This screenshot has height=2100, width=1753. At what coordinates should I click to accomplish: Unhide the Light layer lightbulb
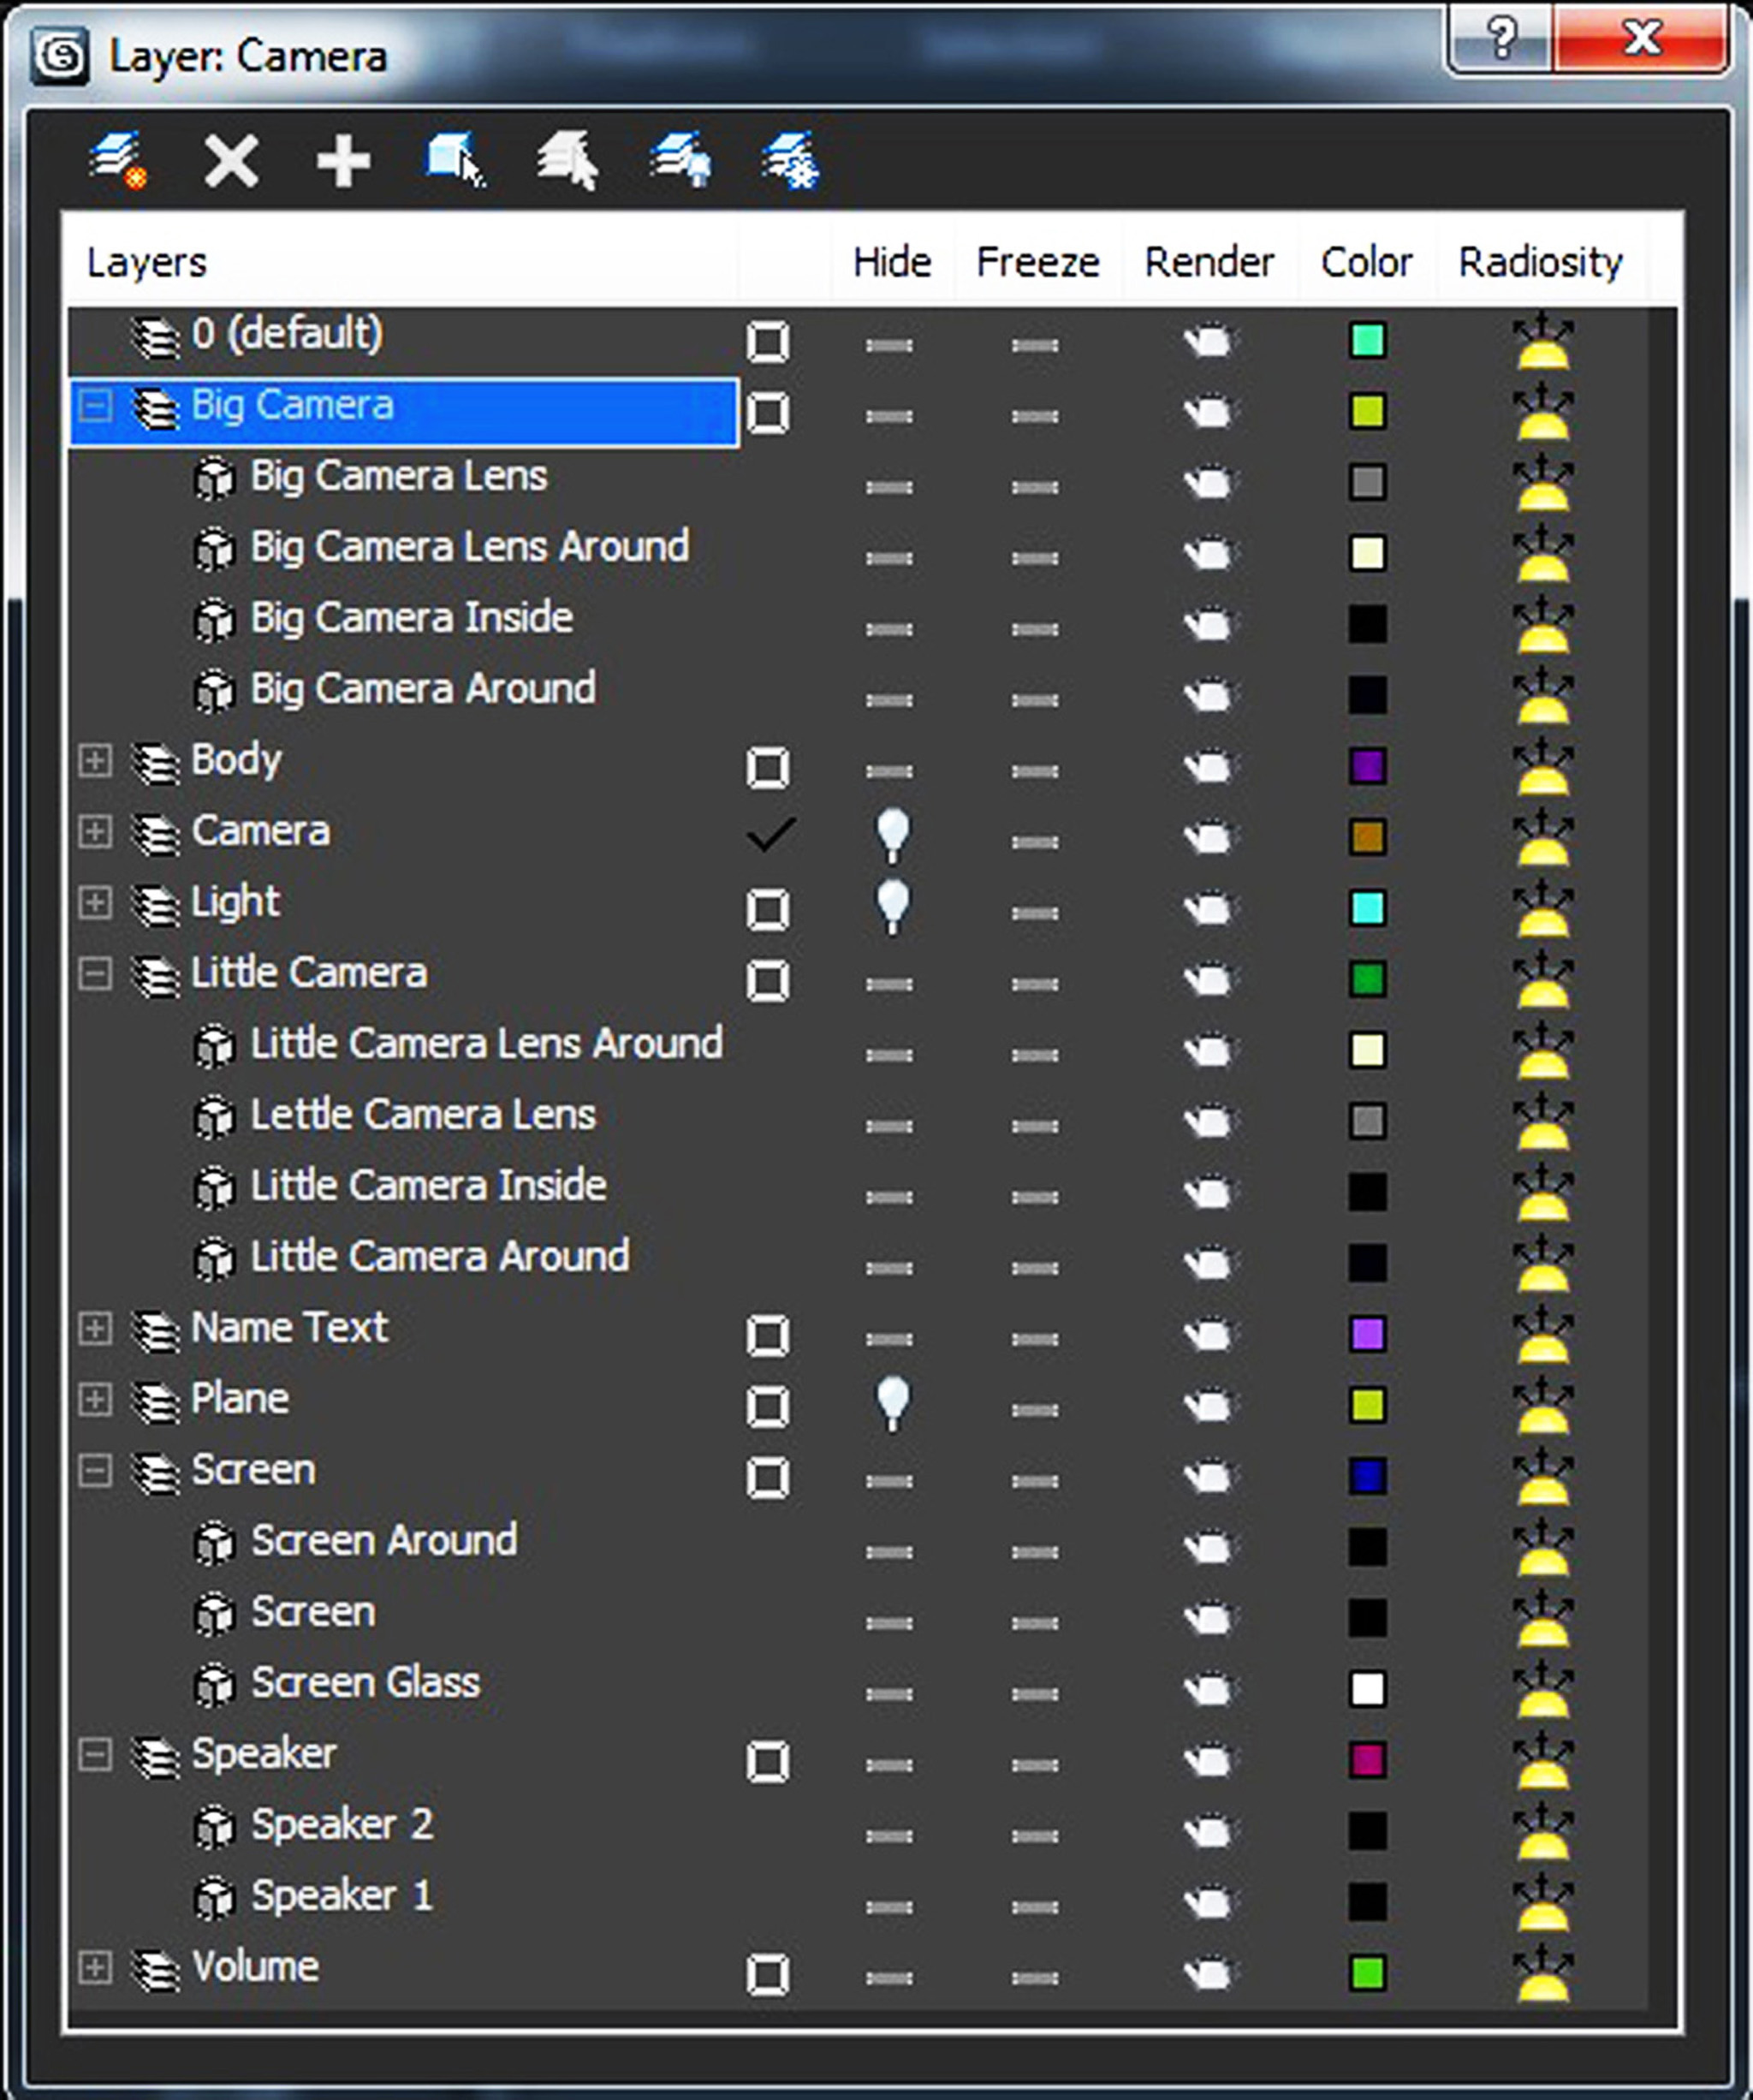(892, 906)
